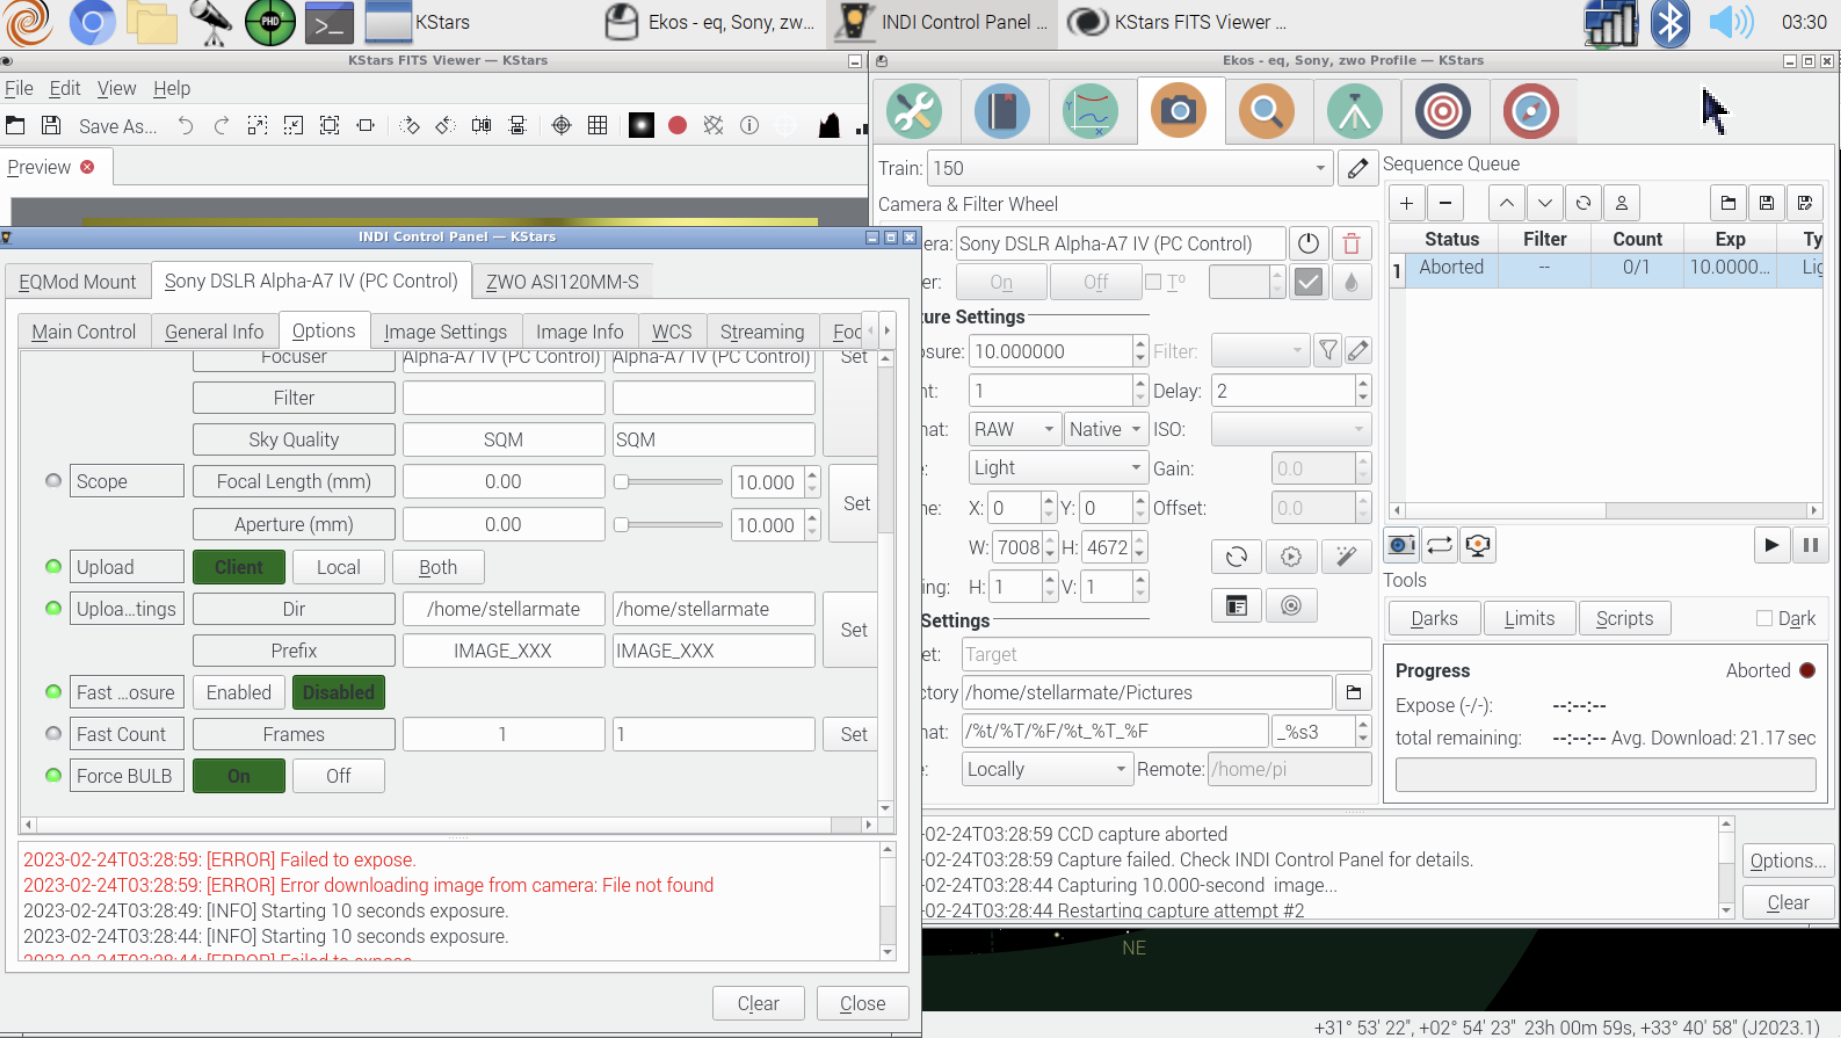1841x1038 pixels.
Task: Open the ISO dropdown
Action: click(x=1290, y=429)
